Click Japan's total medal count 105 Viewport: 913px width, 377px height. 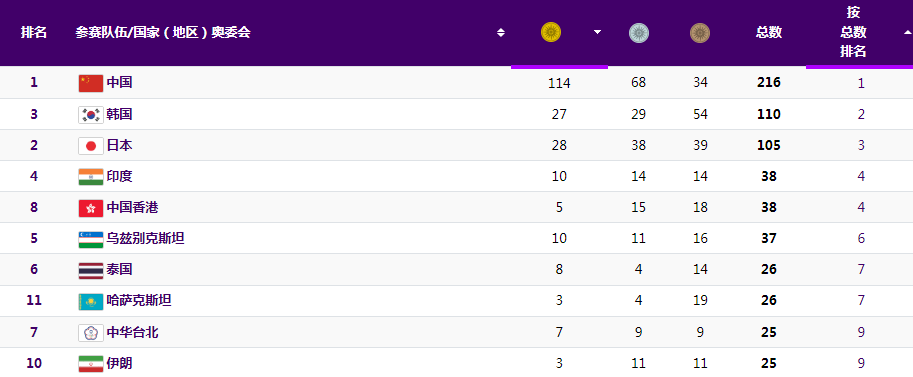(x=769, y=145)
